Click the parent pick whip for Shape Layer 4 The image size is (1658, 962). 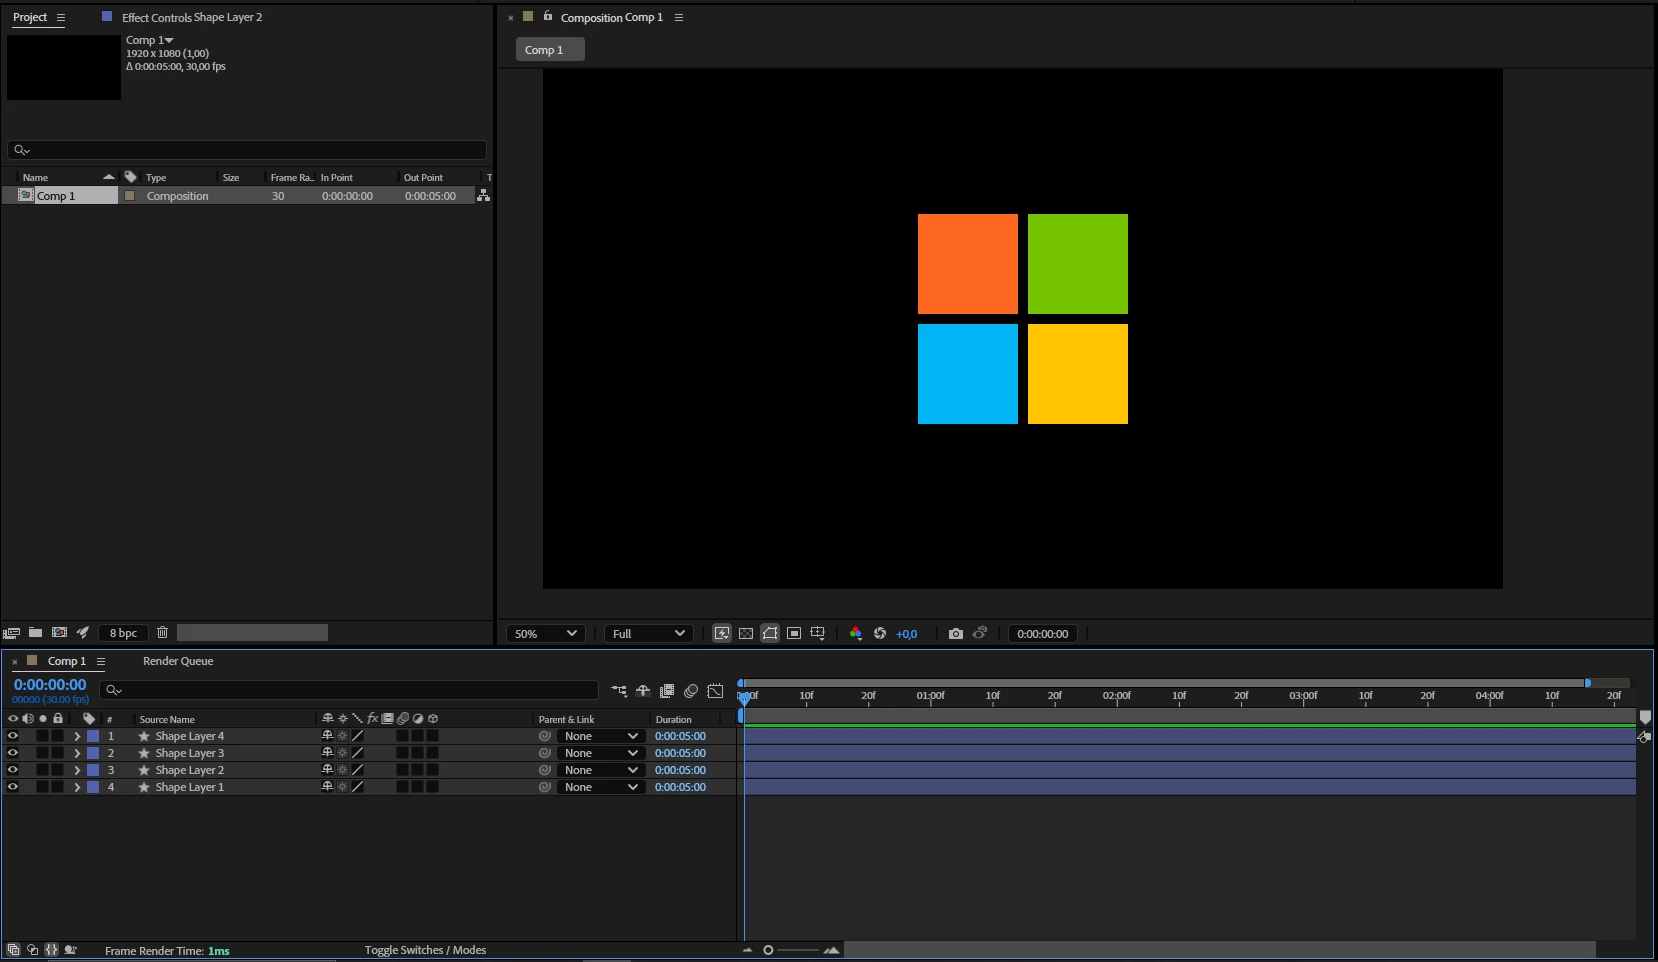pyautogui.click(x=545, y=736)
